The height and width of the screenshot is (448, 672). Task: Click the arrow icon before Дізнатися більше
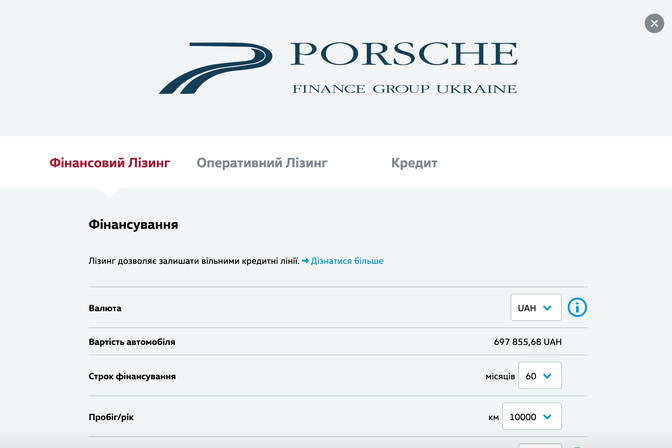(x=306, y=261)
